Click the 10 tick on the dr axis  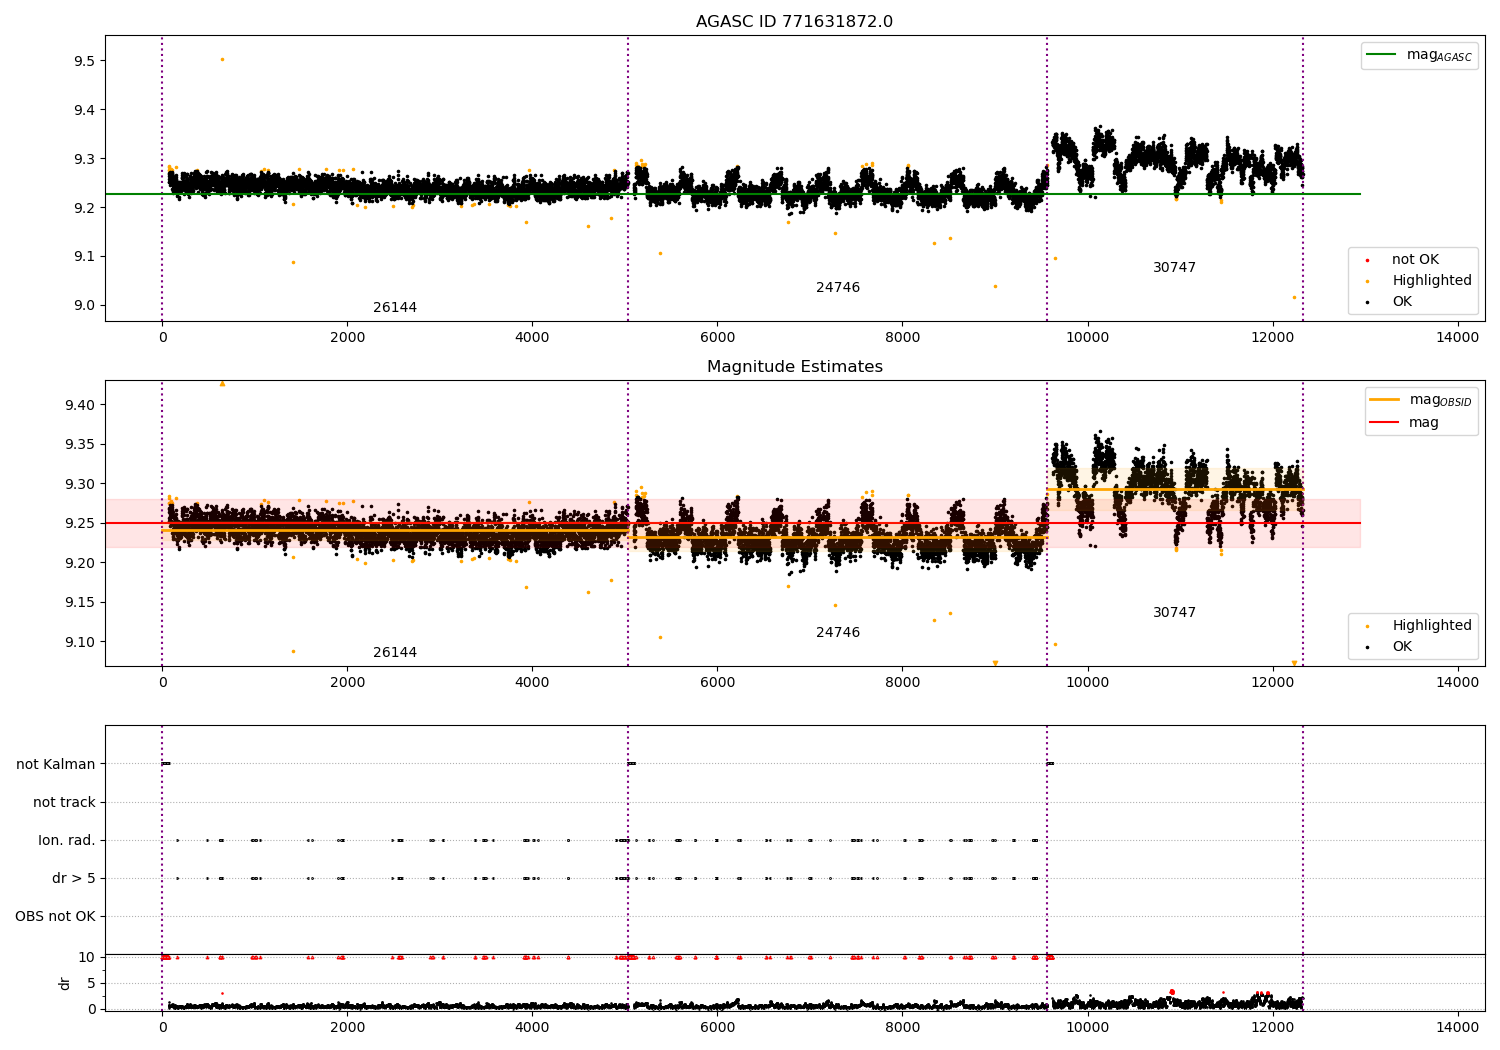88,957
